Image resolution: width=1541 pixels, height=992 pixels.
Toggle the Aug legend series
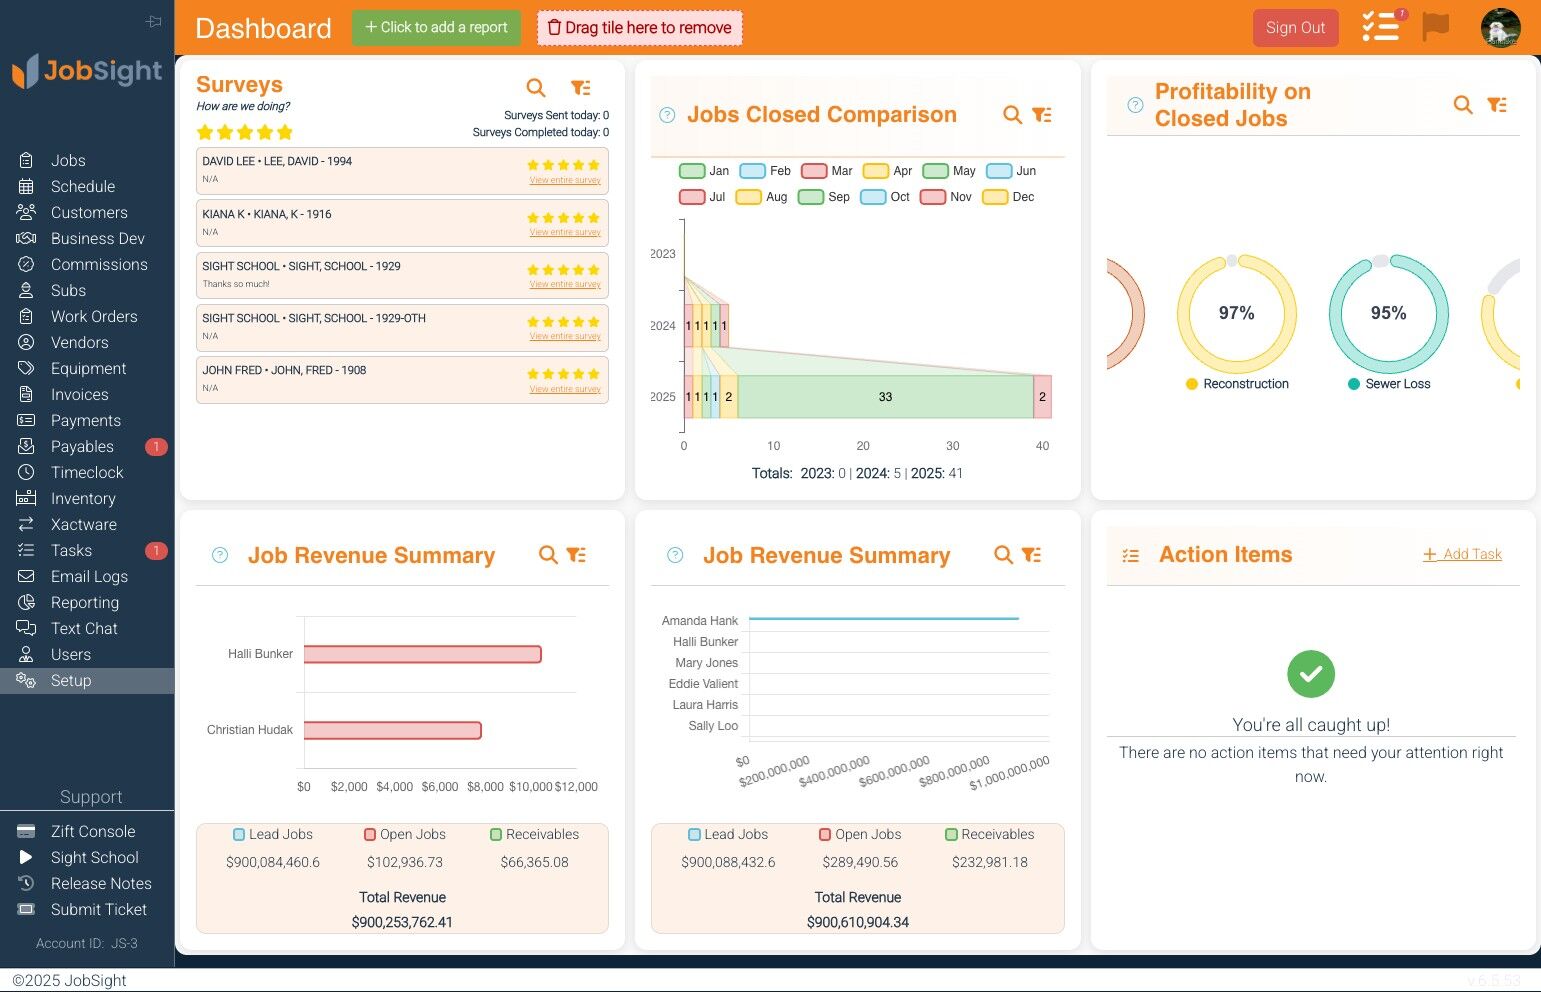pyautogui.click(x=762, y=197)
